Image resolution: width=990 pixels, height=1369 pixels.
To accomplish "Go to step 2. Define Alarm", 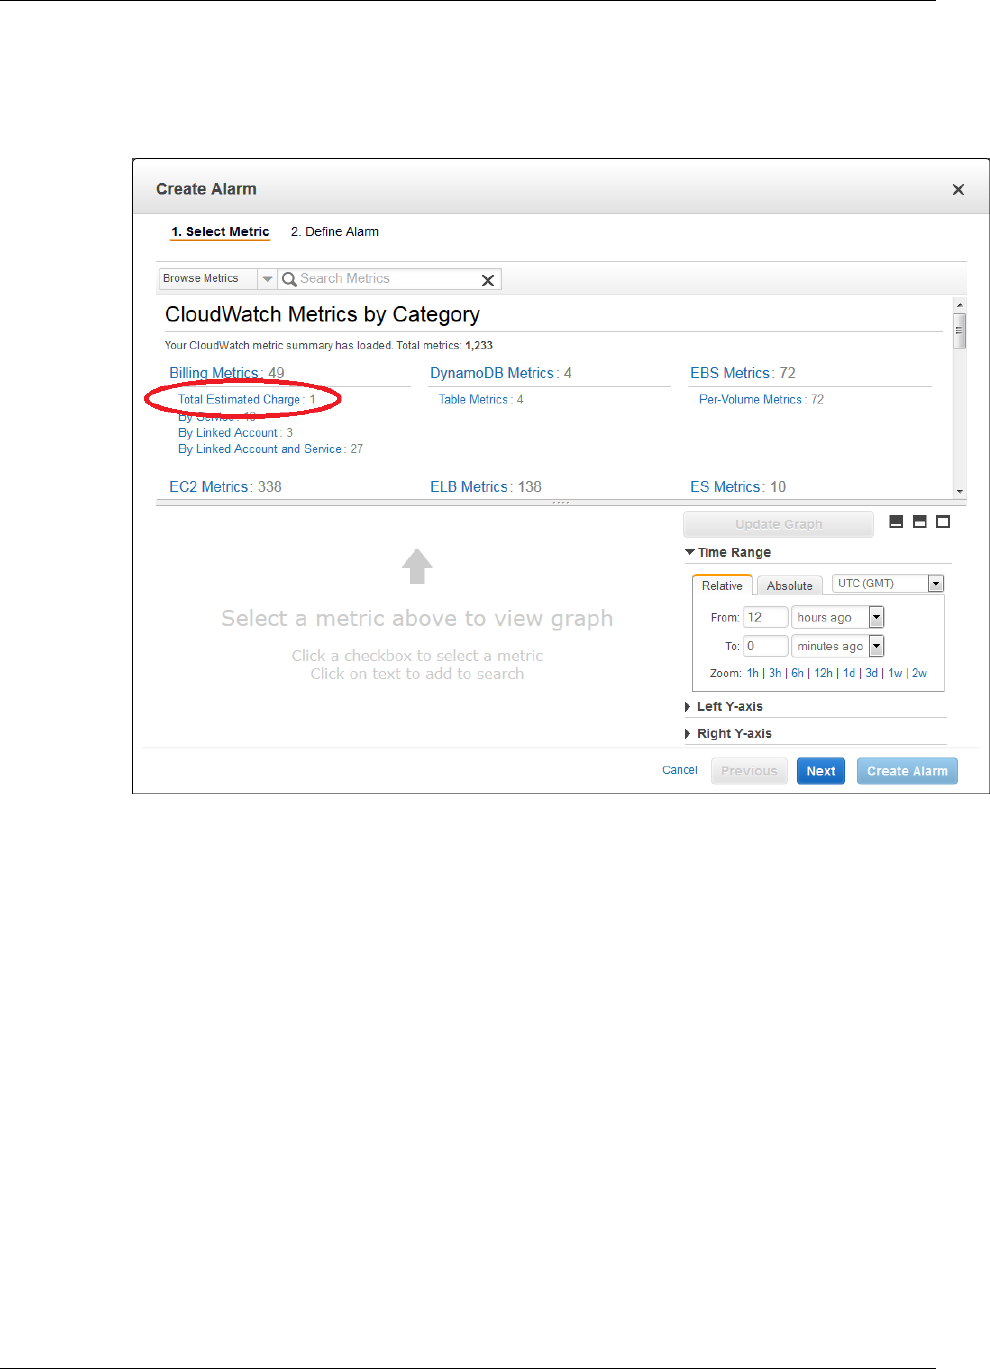I will pos(335,231).
